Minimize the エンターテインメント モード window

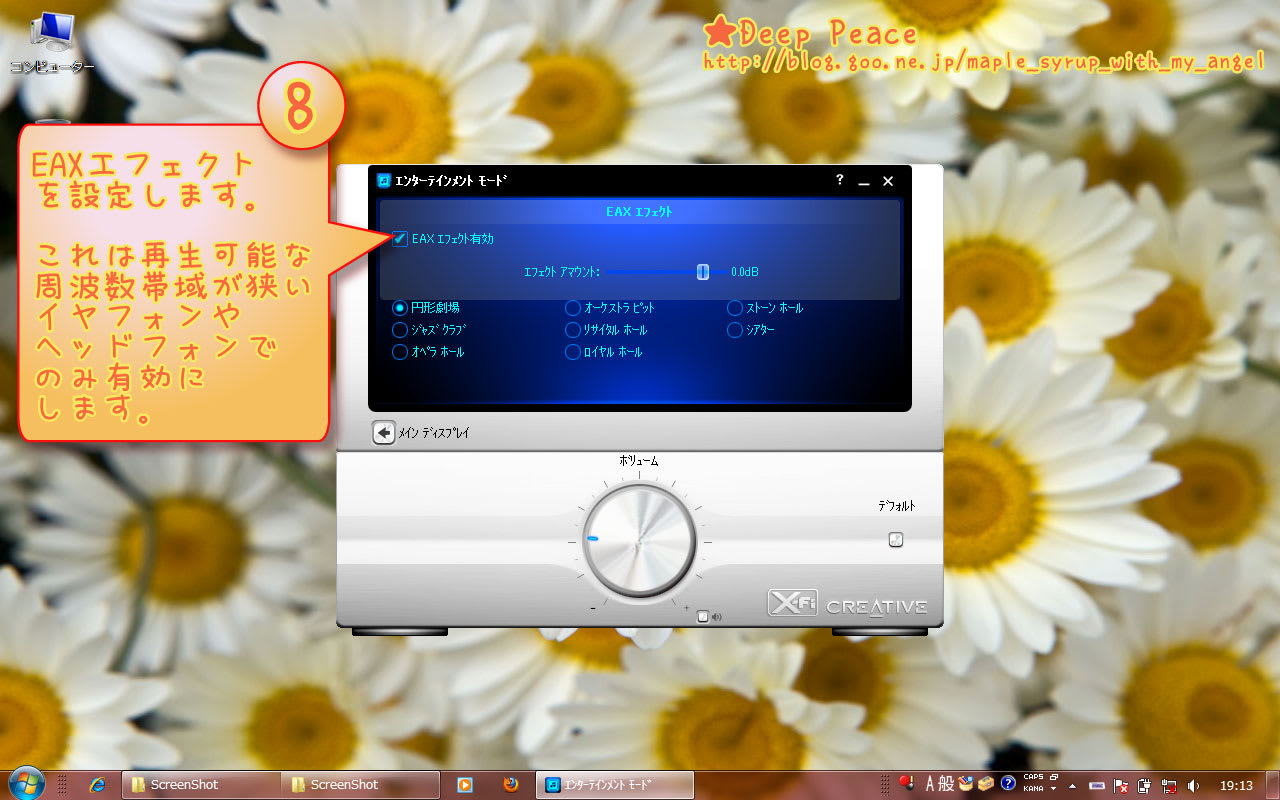point(863,181)
